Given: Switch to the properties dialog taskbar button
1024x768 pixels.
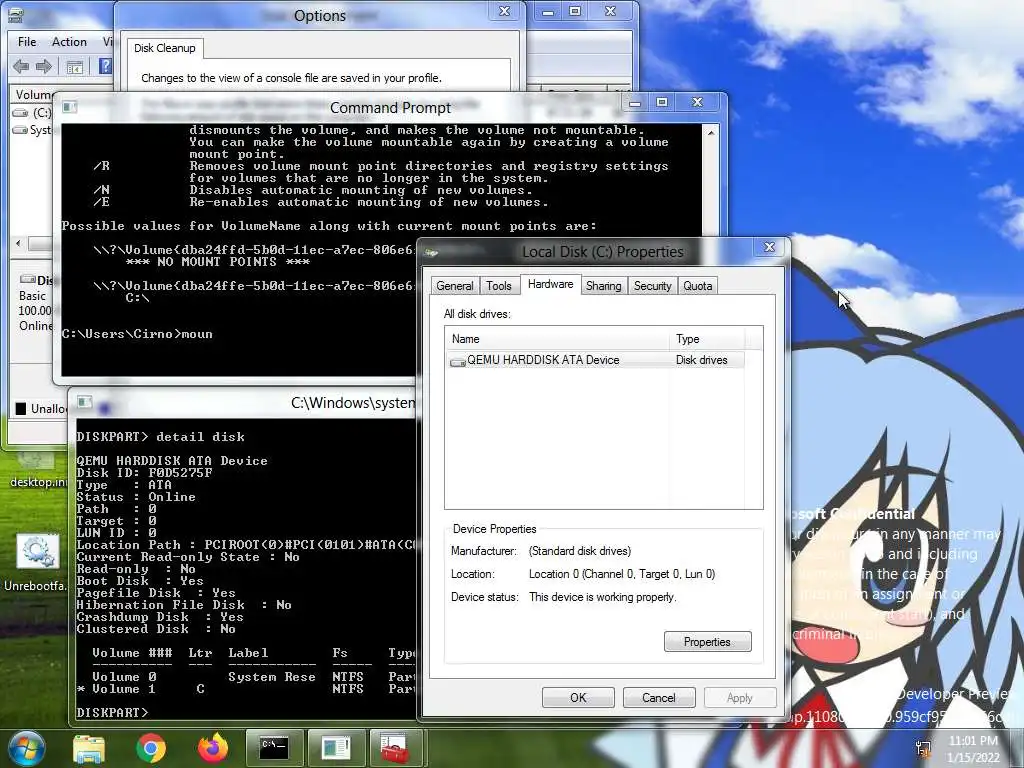Looking at the screenshot, I should tap(336, 748).
